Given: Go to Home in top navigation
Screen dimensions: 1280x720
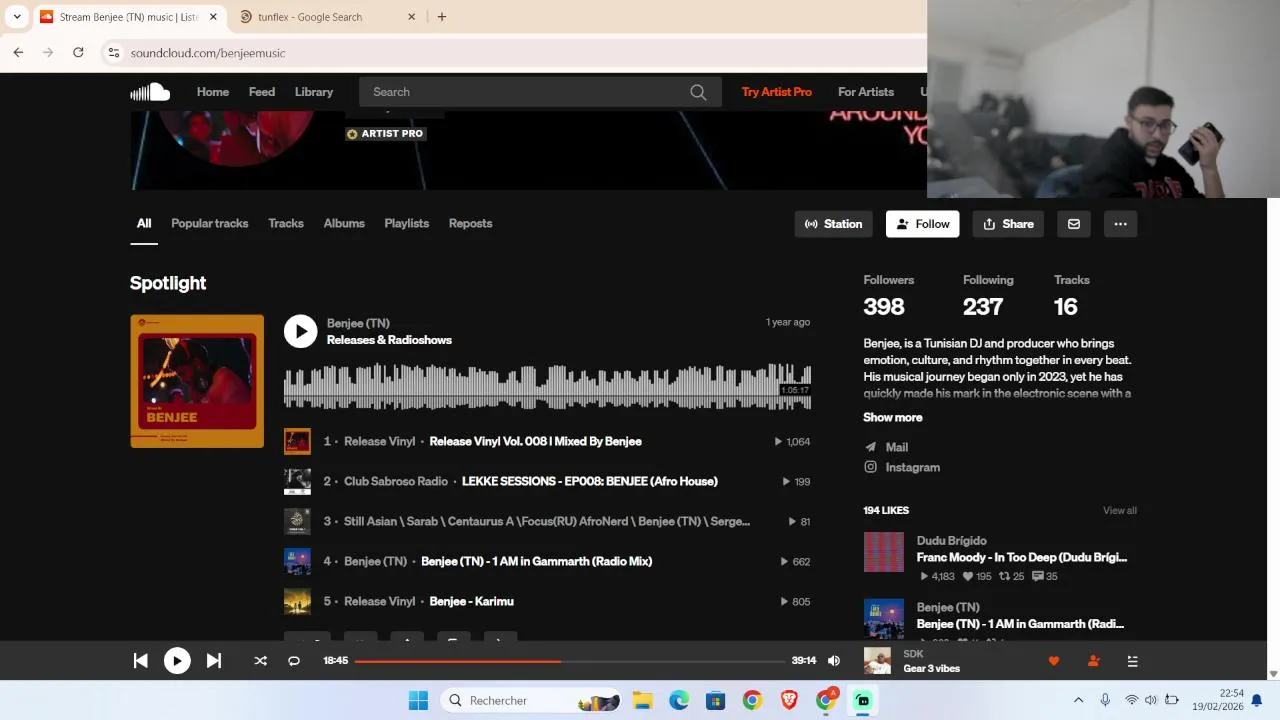Looking at the screenshot, I should click(213, 92).
